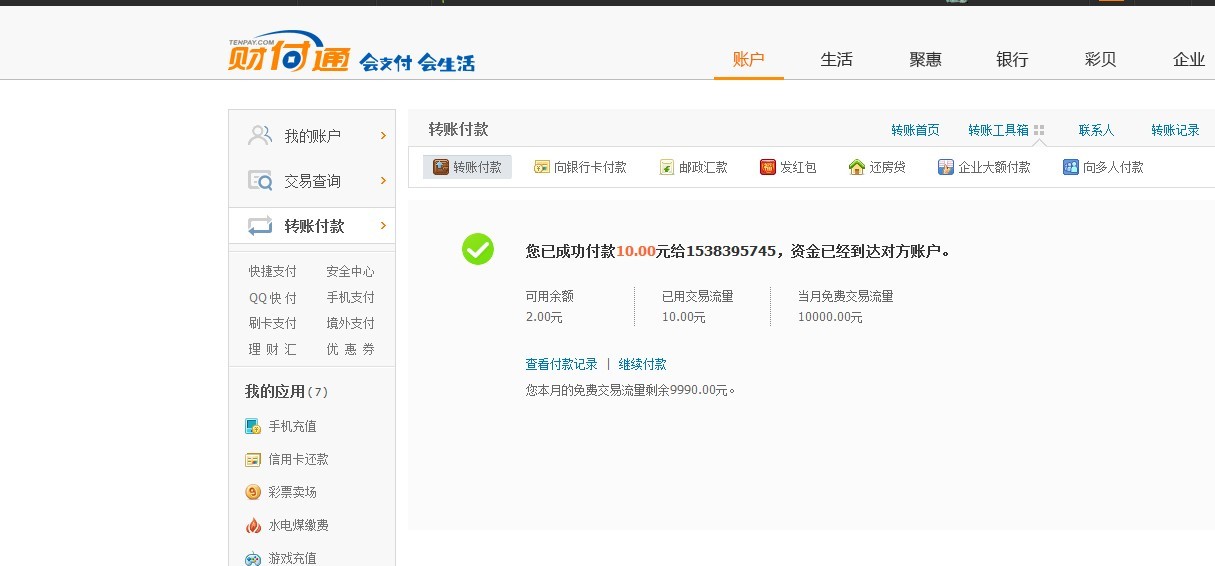Go to the 银行 tab

pyautogui.click(x=1012, y=59)
